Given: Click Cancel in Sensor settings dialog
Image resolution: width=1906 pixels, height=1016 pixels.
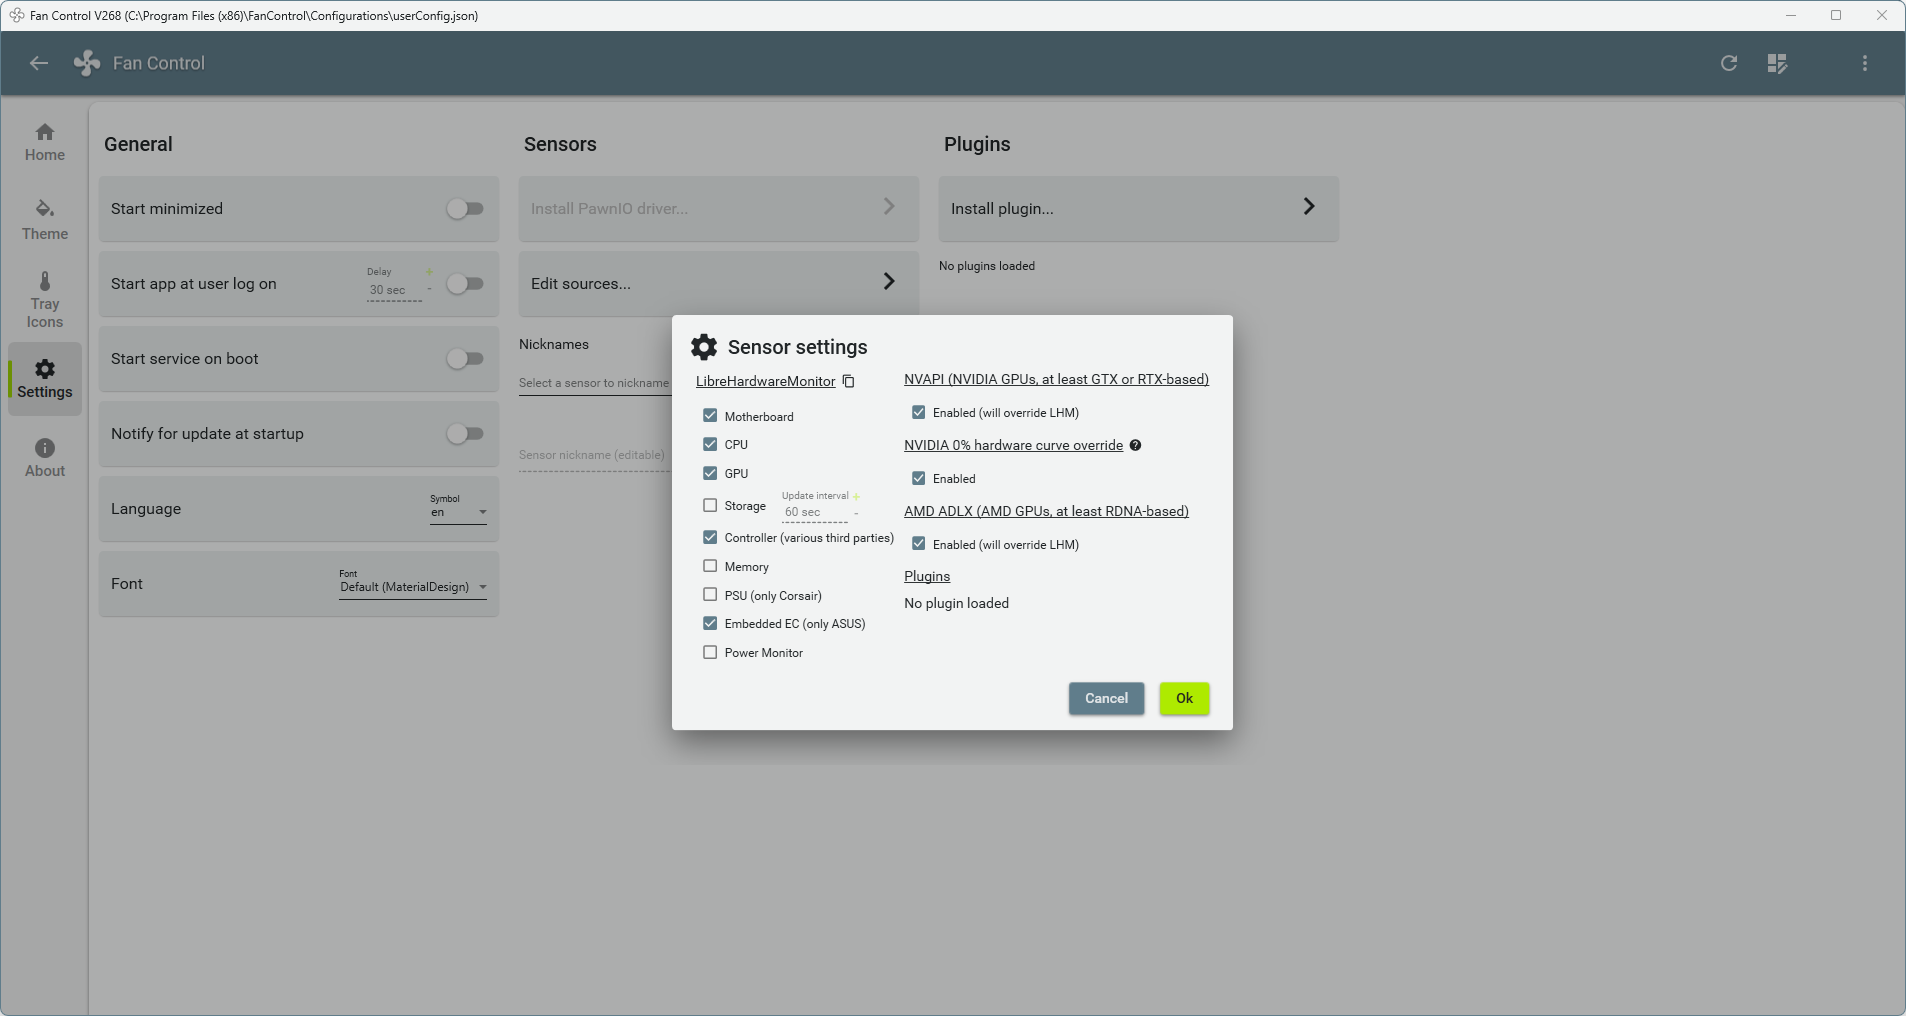Looking at the screenshot, I should (1106, 699).
